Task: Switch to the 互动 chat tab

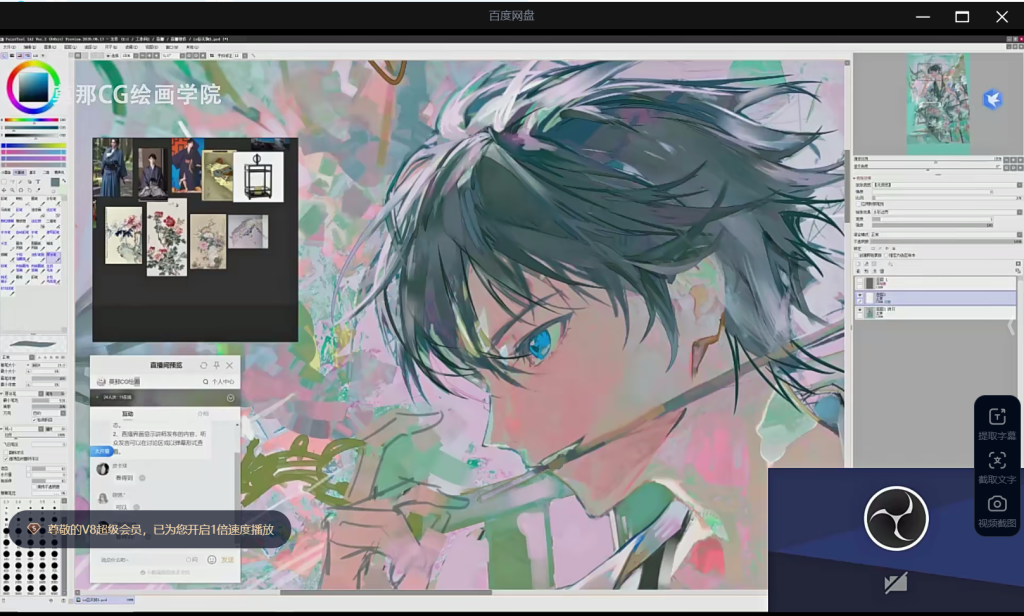Action: tap(128, 413)
